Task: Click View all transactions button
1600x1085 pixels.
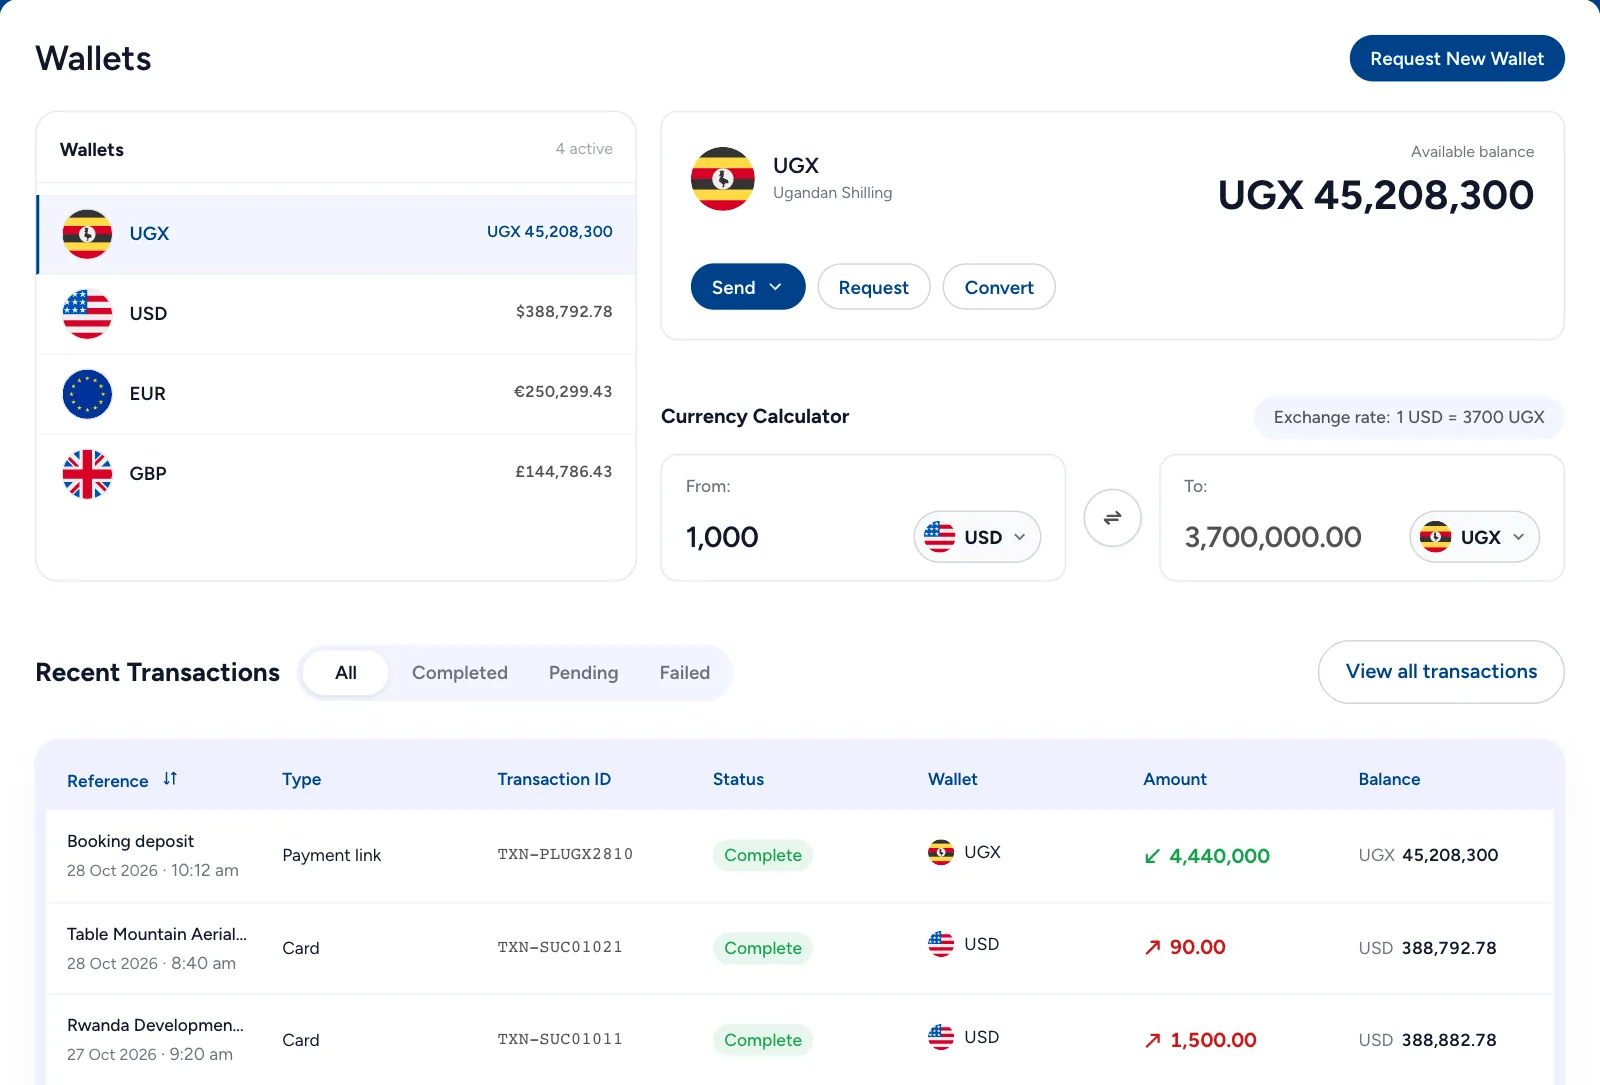Action: point(1440,672)
